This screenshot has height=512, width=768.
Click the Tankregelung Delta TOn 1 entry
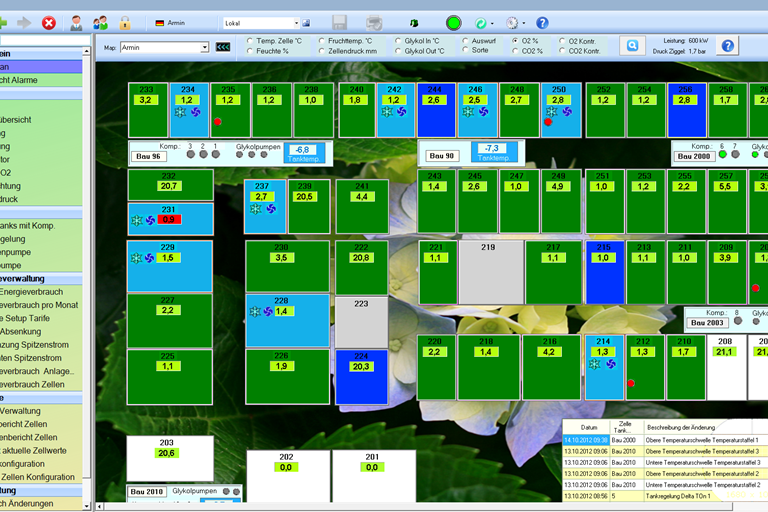pyautogui.click(x=678, y=496)
